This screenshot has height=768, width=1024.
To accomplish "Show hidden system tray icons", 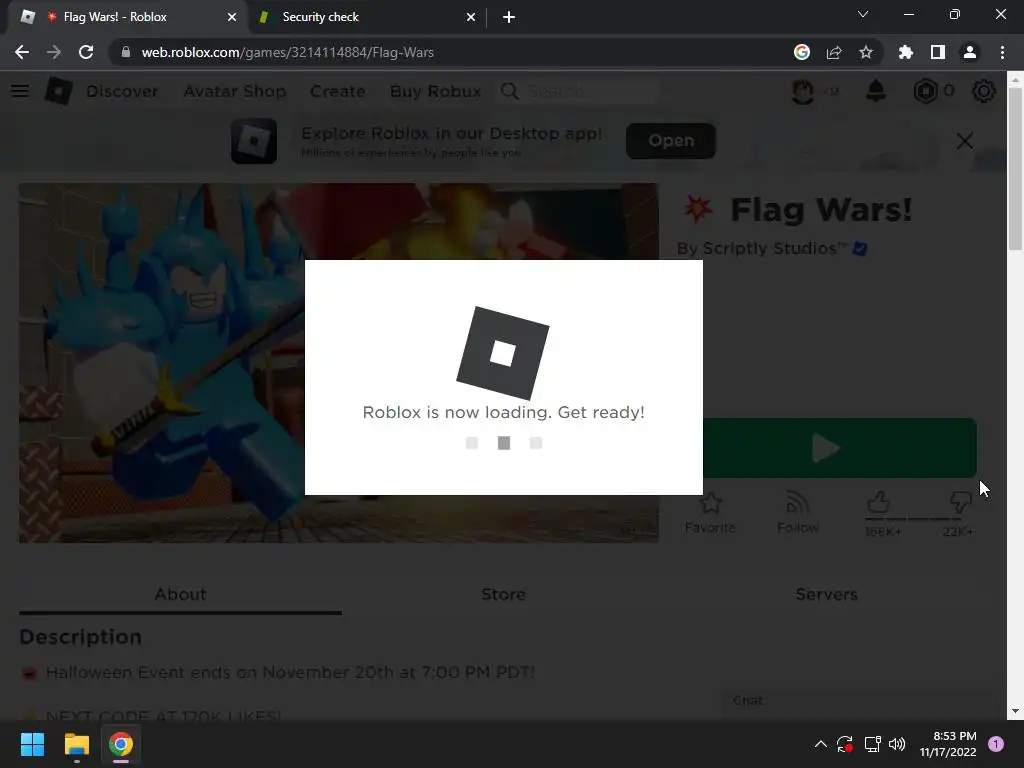I will tap(821, 744).
